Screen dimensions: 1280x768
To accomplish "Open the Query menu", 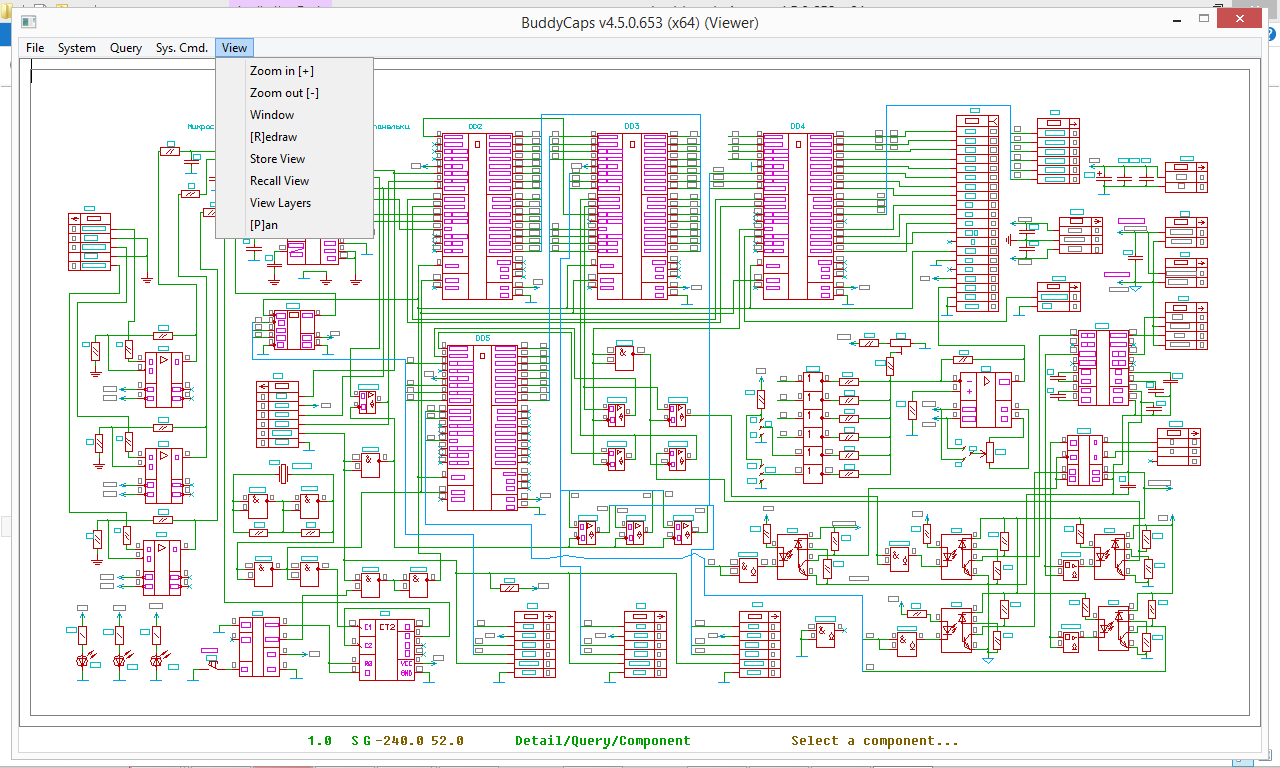I will [x=126, y=48].
